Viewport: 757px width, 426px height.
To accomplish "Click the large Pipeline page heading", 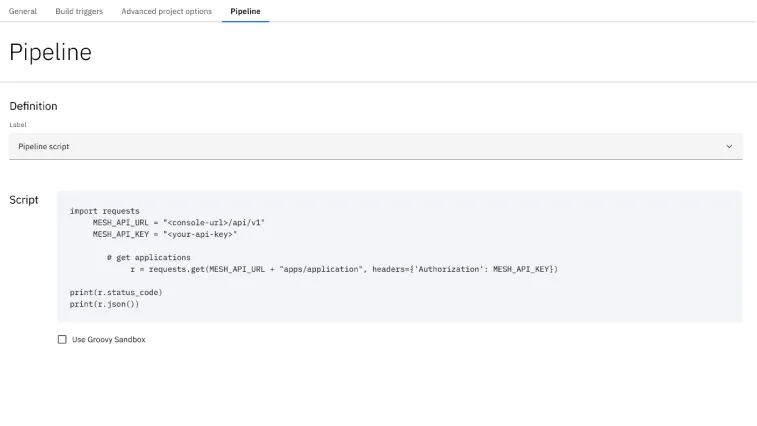I will pos(50,52).
